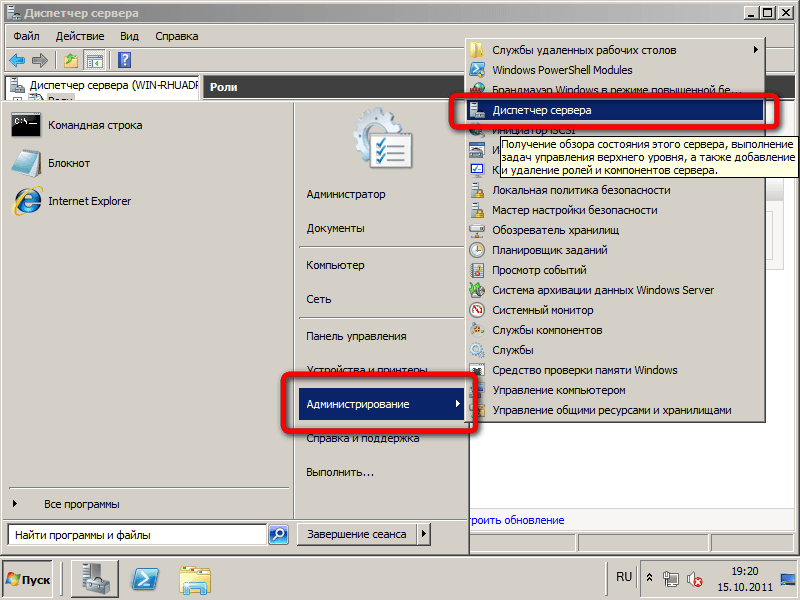
Task: Click the Службы gears icon
Action: (x=477, y=350)
